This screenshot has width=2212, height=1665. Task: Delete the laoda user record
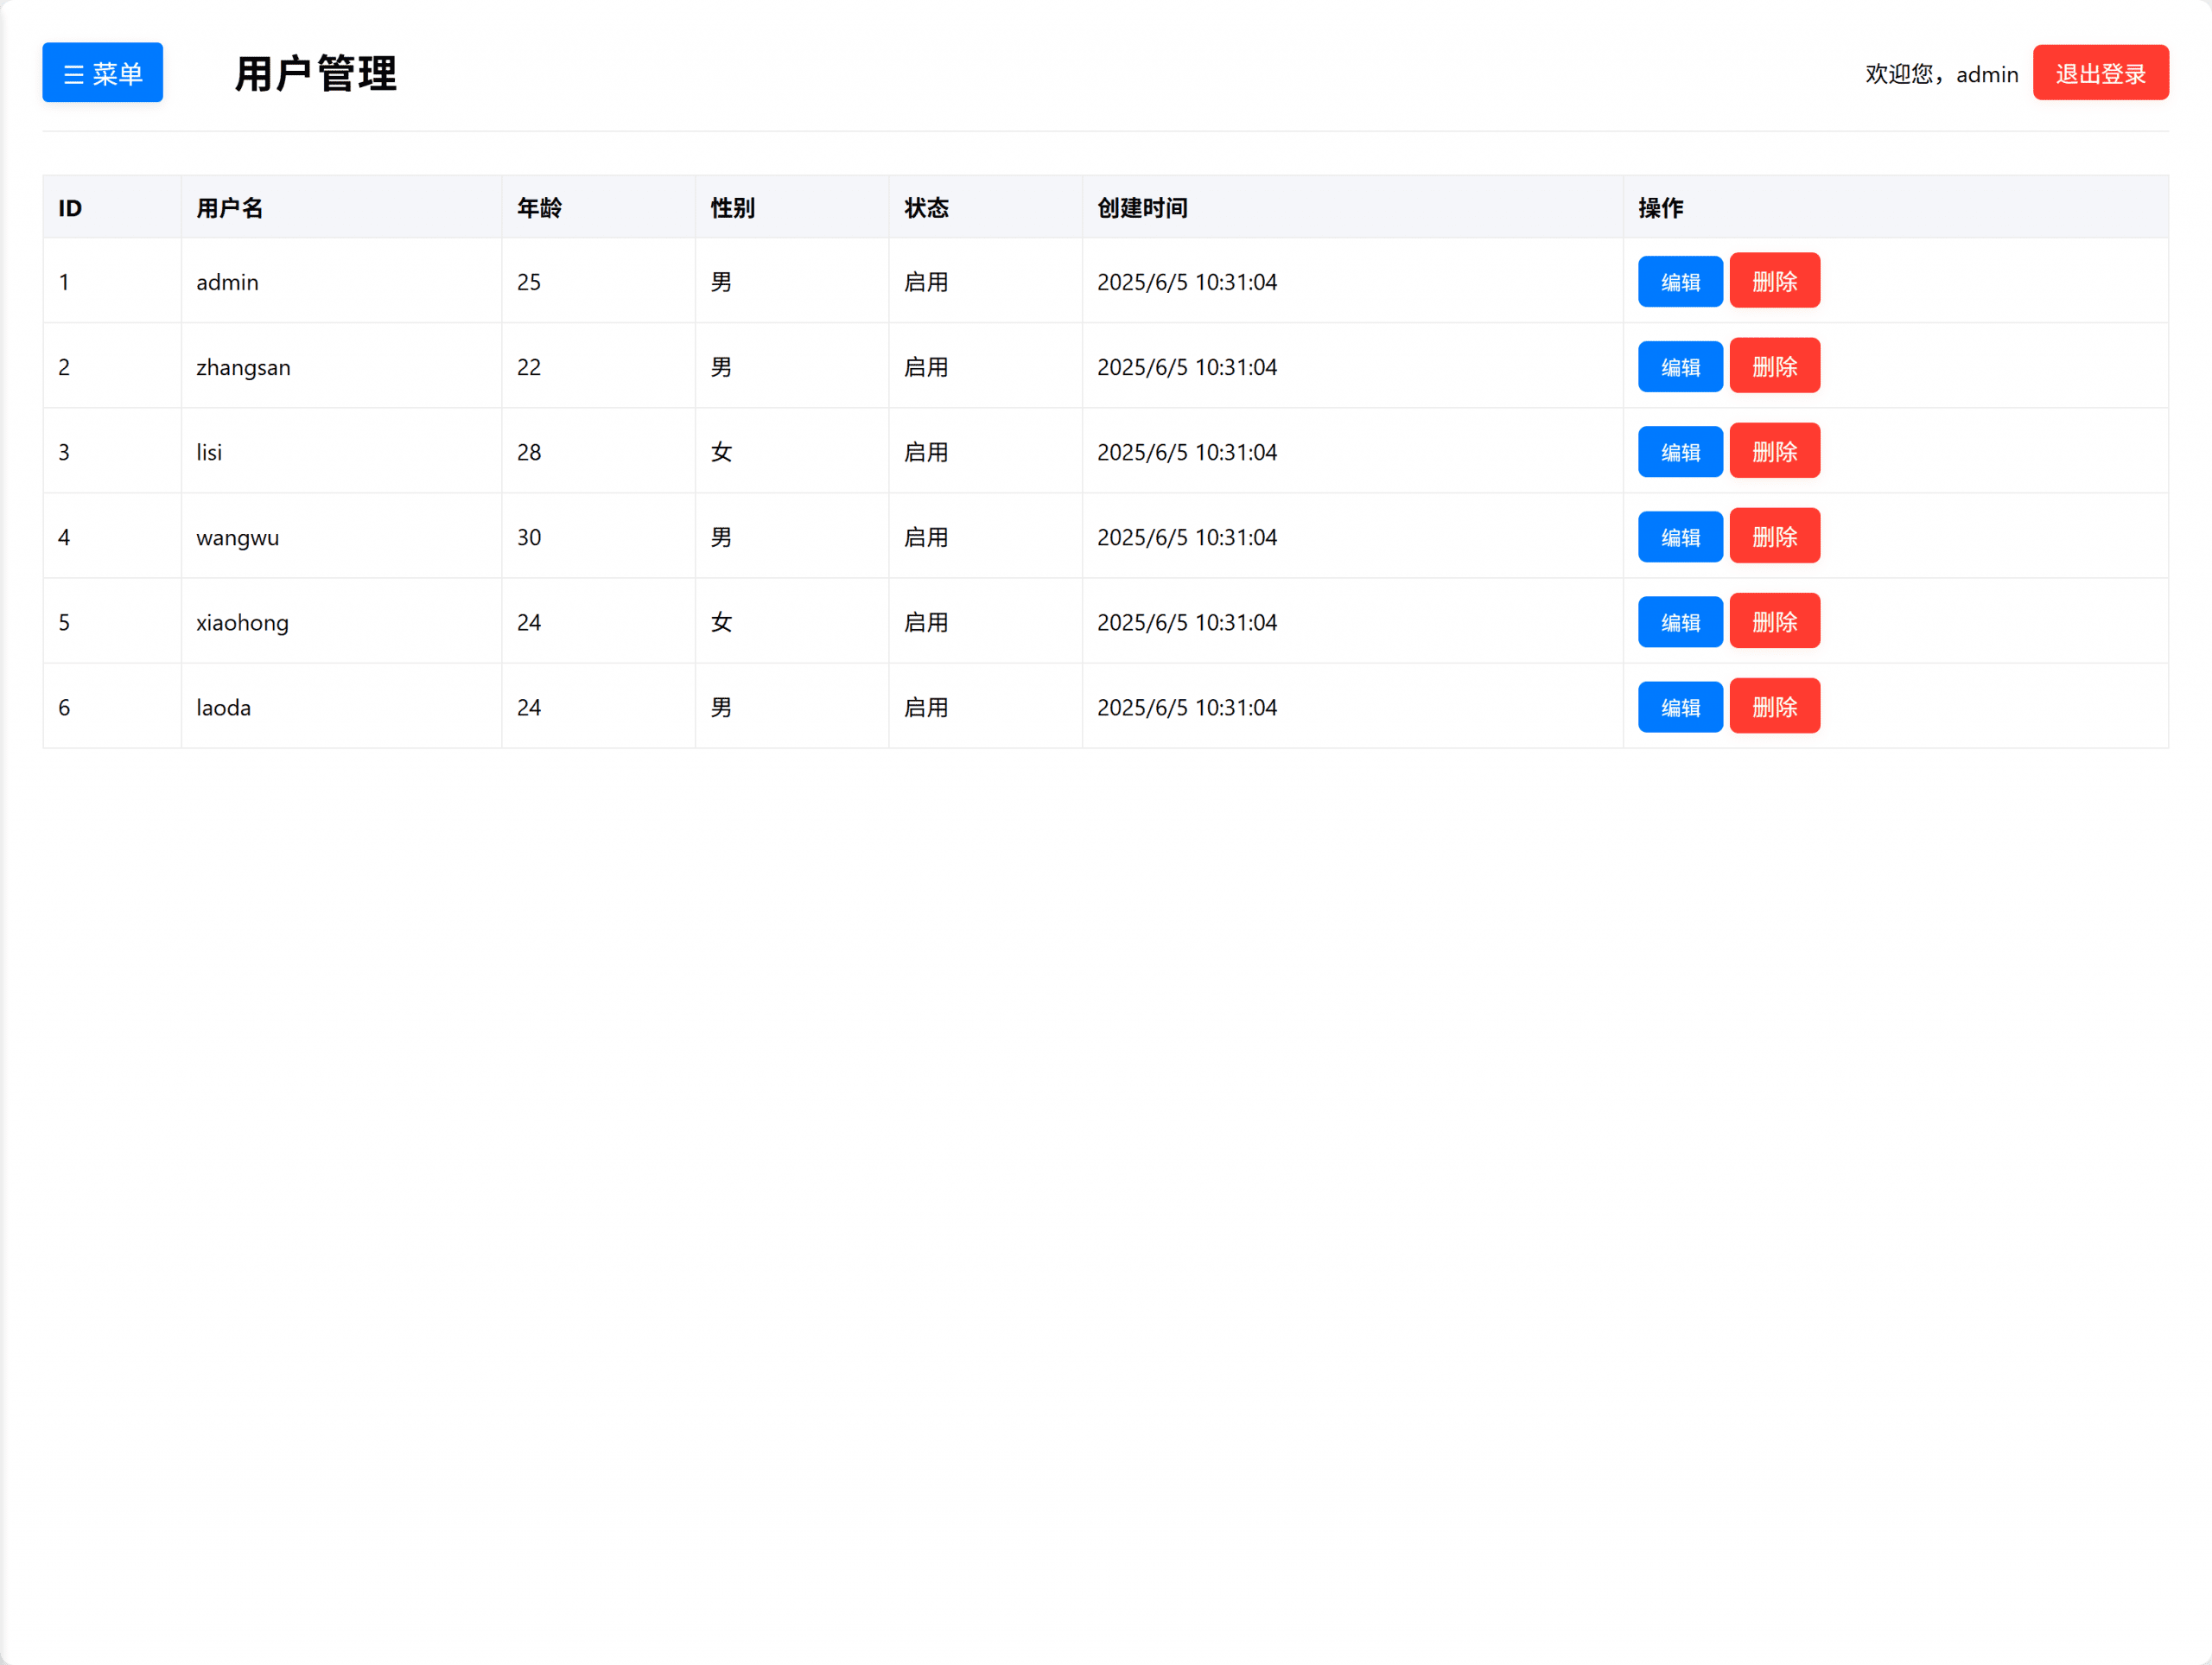[x=1774, y=706]
